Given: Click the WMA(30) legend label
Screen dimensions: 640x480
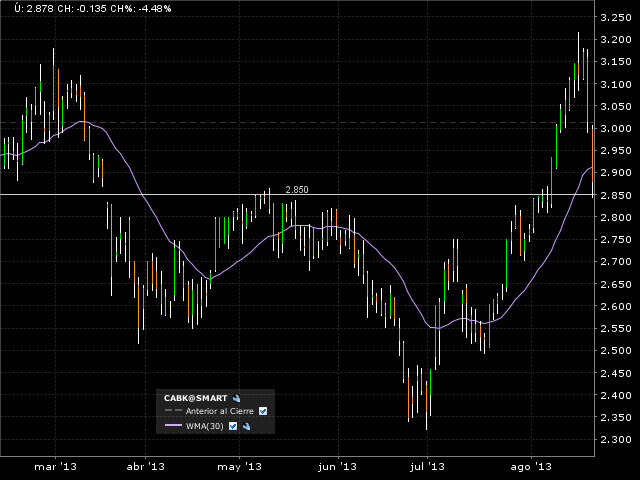Looking at the screenshot, I should click(205, 426).
